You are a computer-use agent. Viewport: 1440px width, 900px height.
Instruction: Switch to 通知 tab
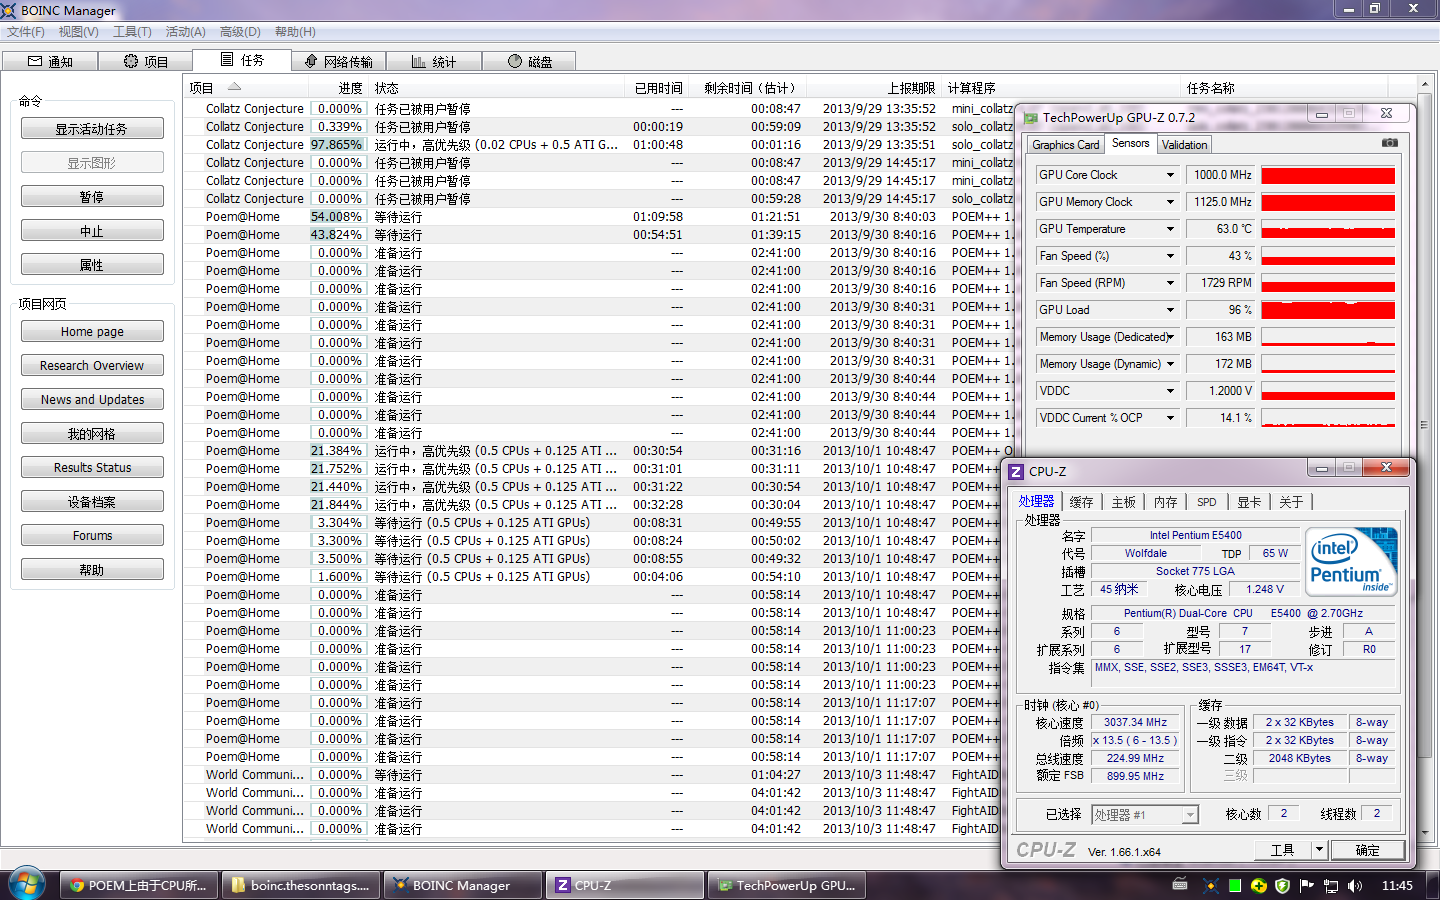click(x=50, y=61)
